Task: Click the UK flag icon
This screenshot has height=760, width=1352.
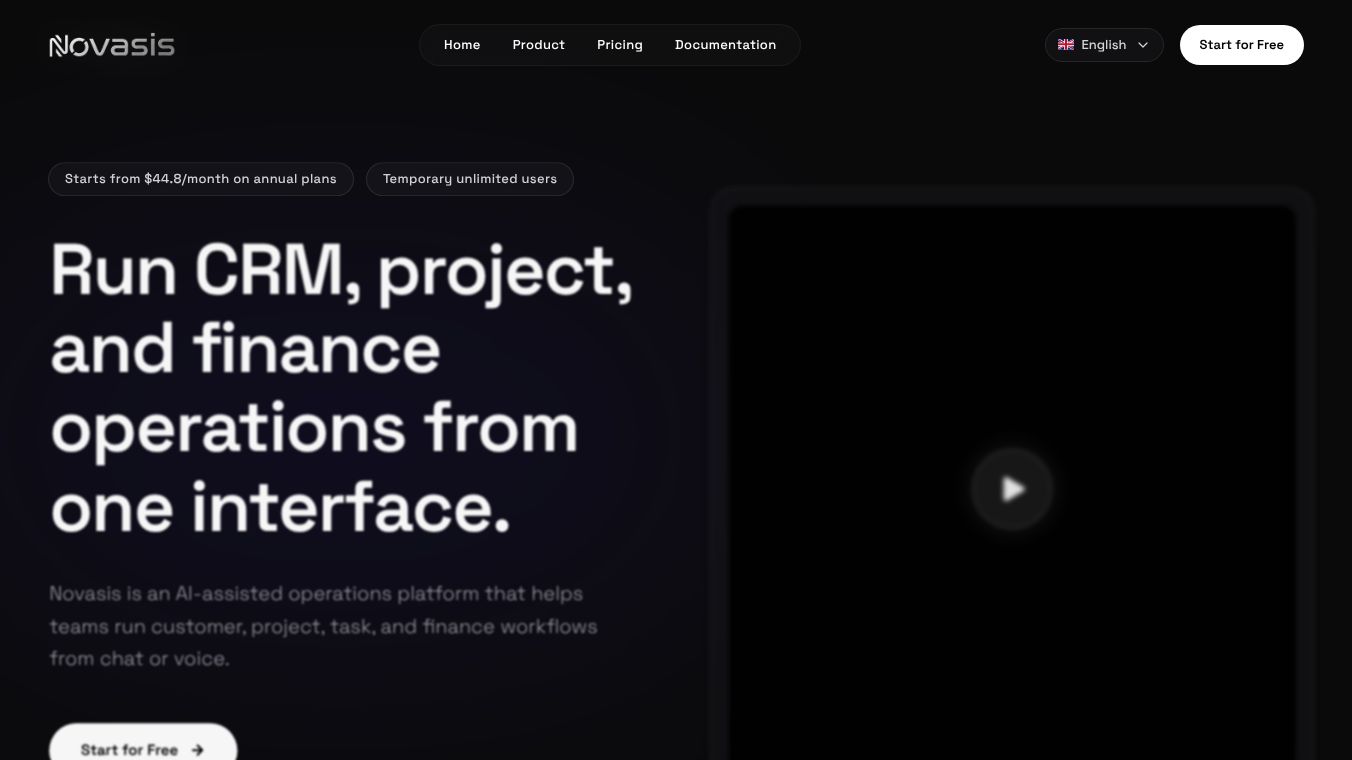Action: tap(1066, 45)
